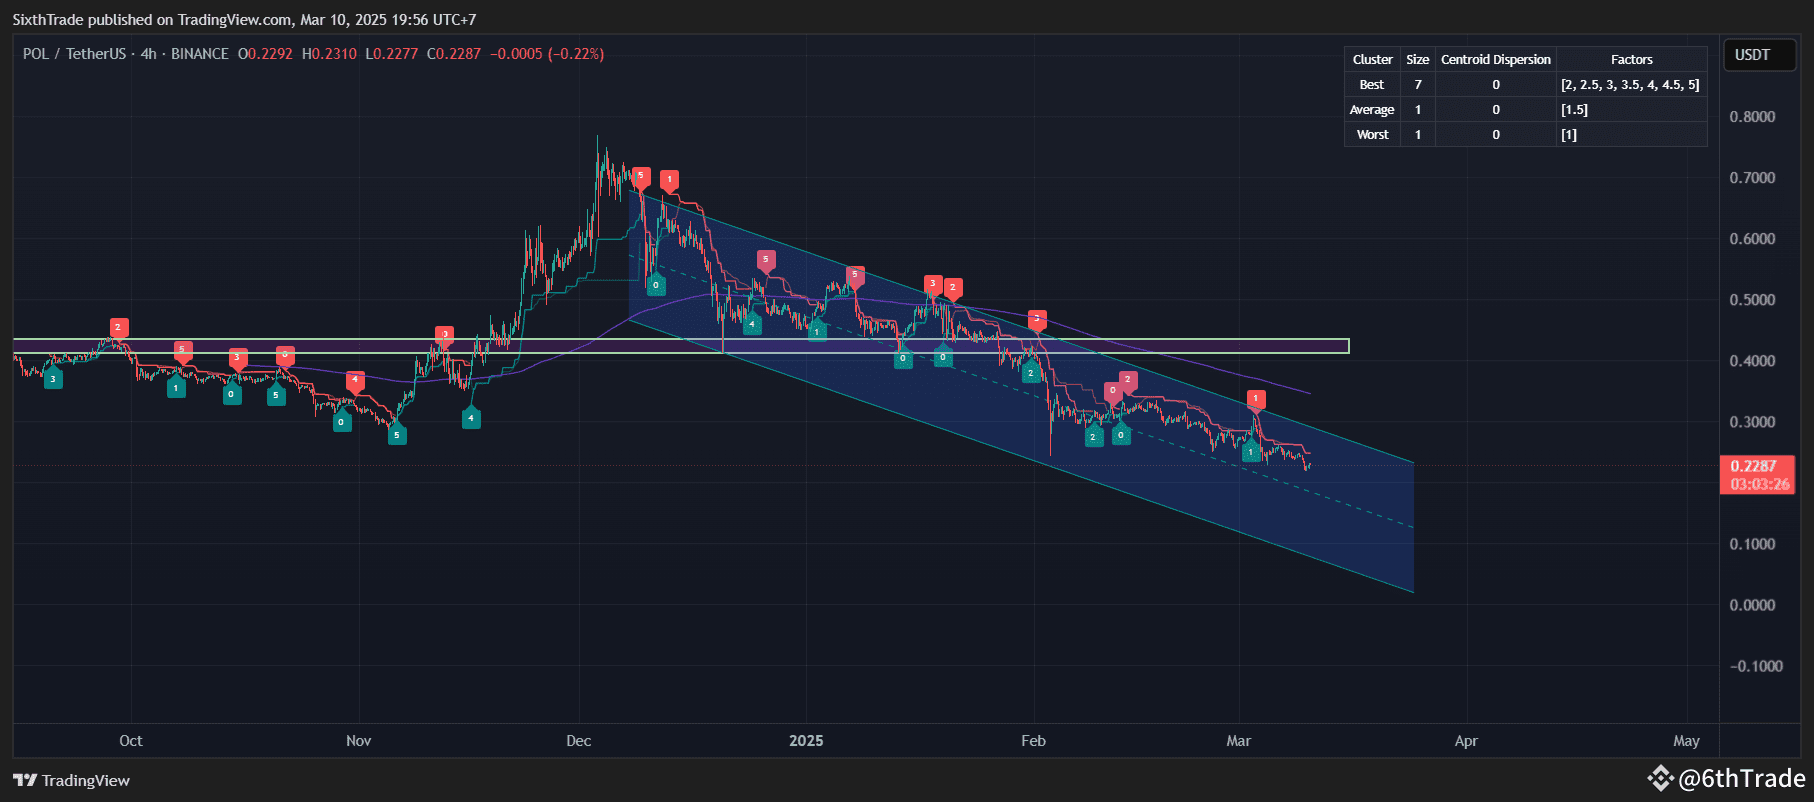Image resolution: width=1814 pixels, height=802 pixels.
Task: Click the Average cluster row label
Action: coord(1372,110)
